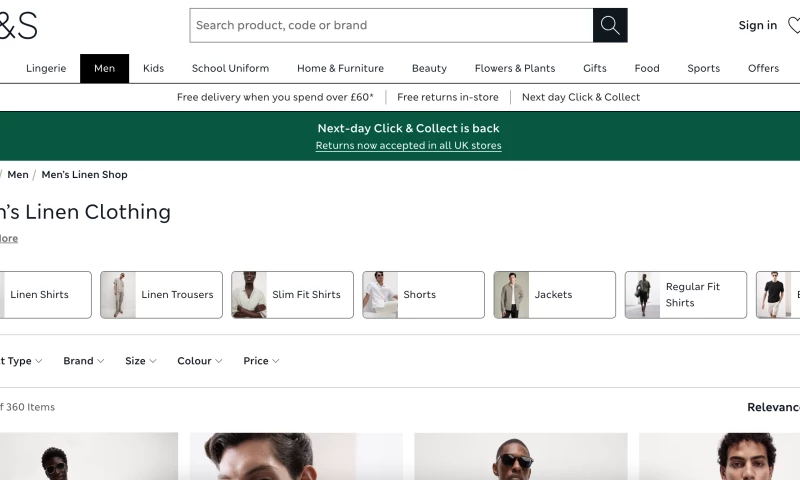This screenshot has height=480, width=800.
Task: Open the Kids menu
Action: pos(154,68)
